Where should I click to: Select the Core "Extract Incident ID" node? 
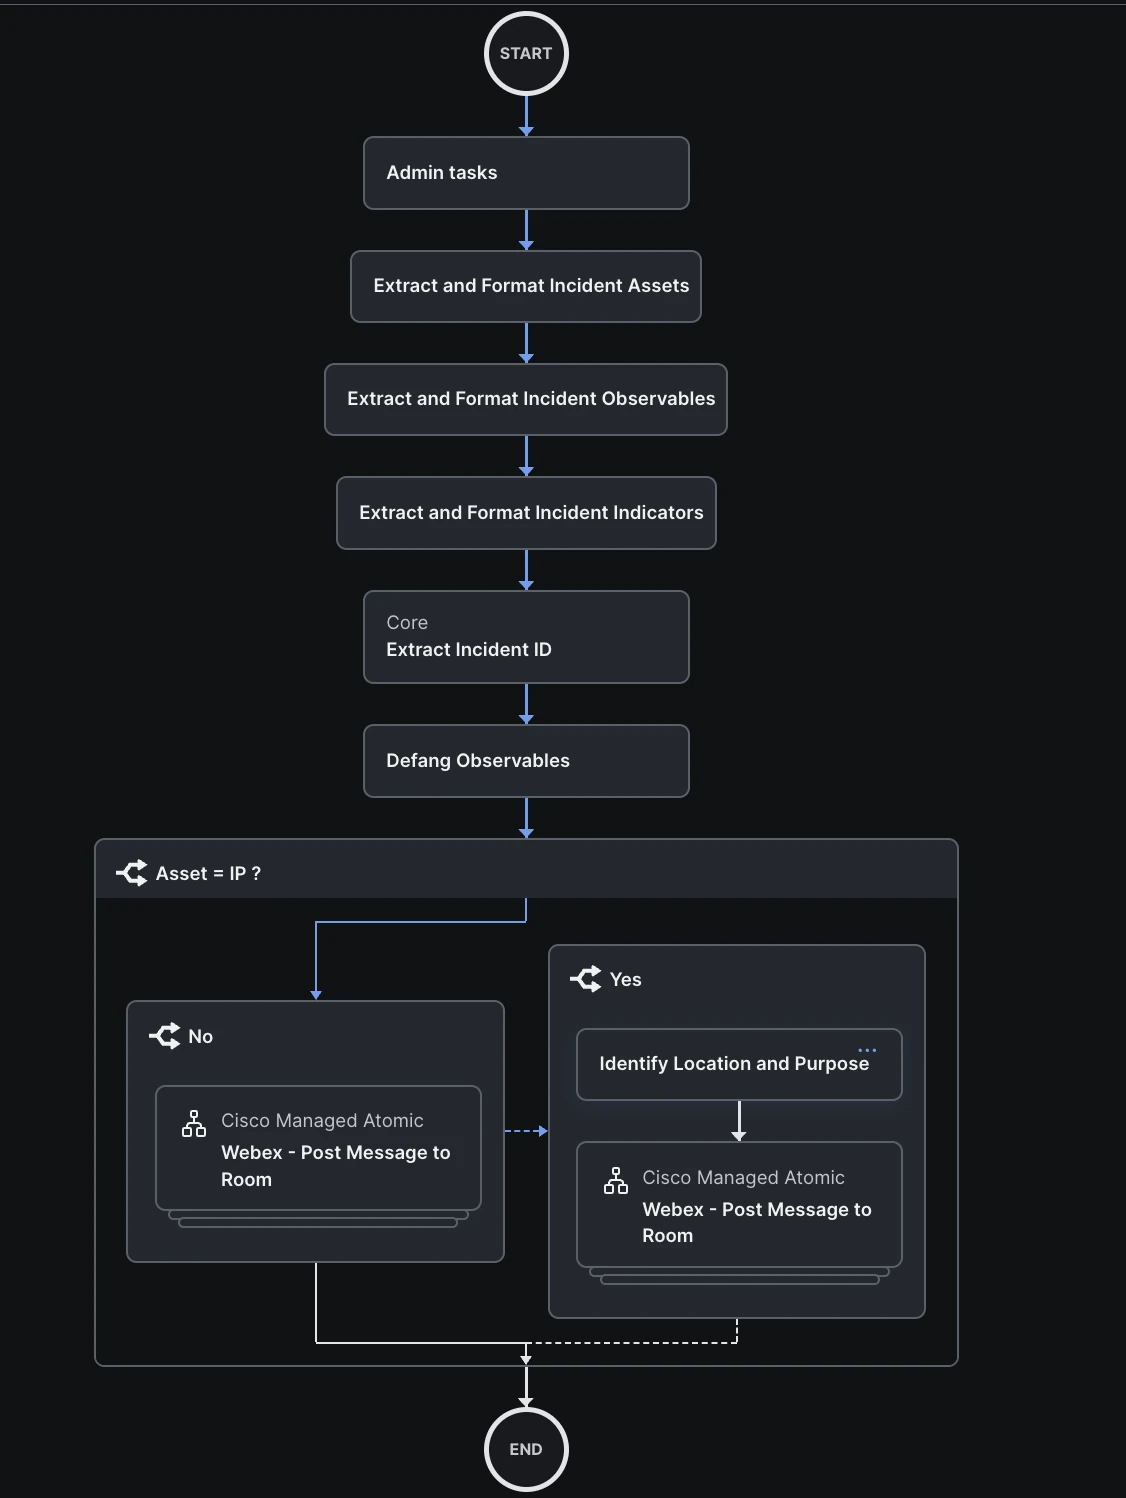pos(526,637)
